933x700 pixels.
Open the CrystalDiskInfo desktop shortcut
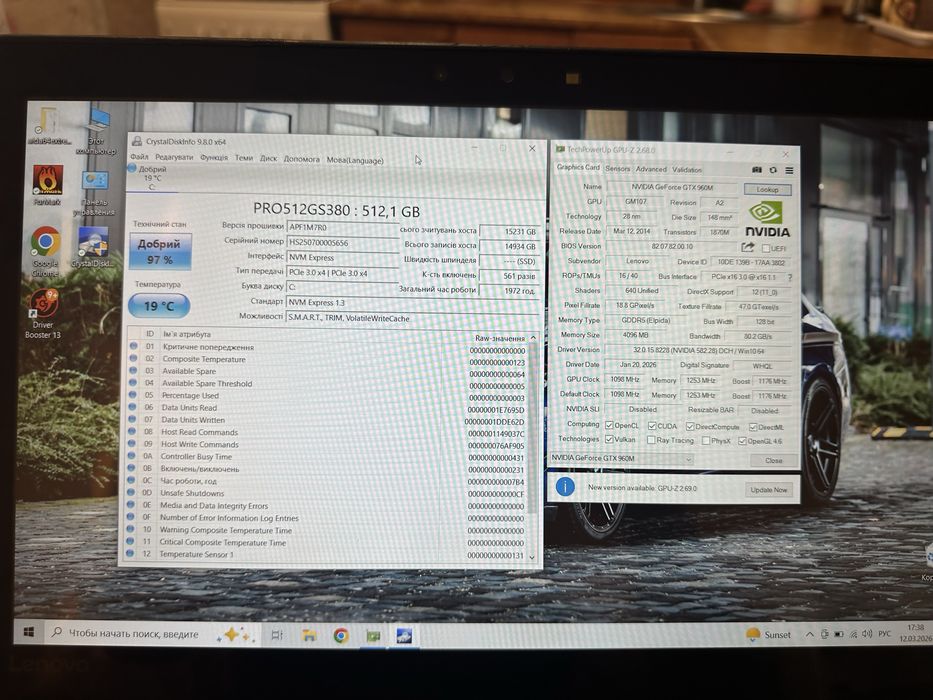click(x=93, y=247)
